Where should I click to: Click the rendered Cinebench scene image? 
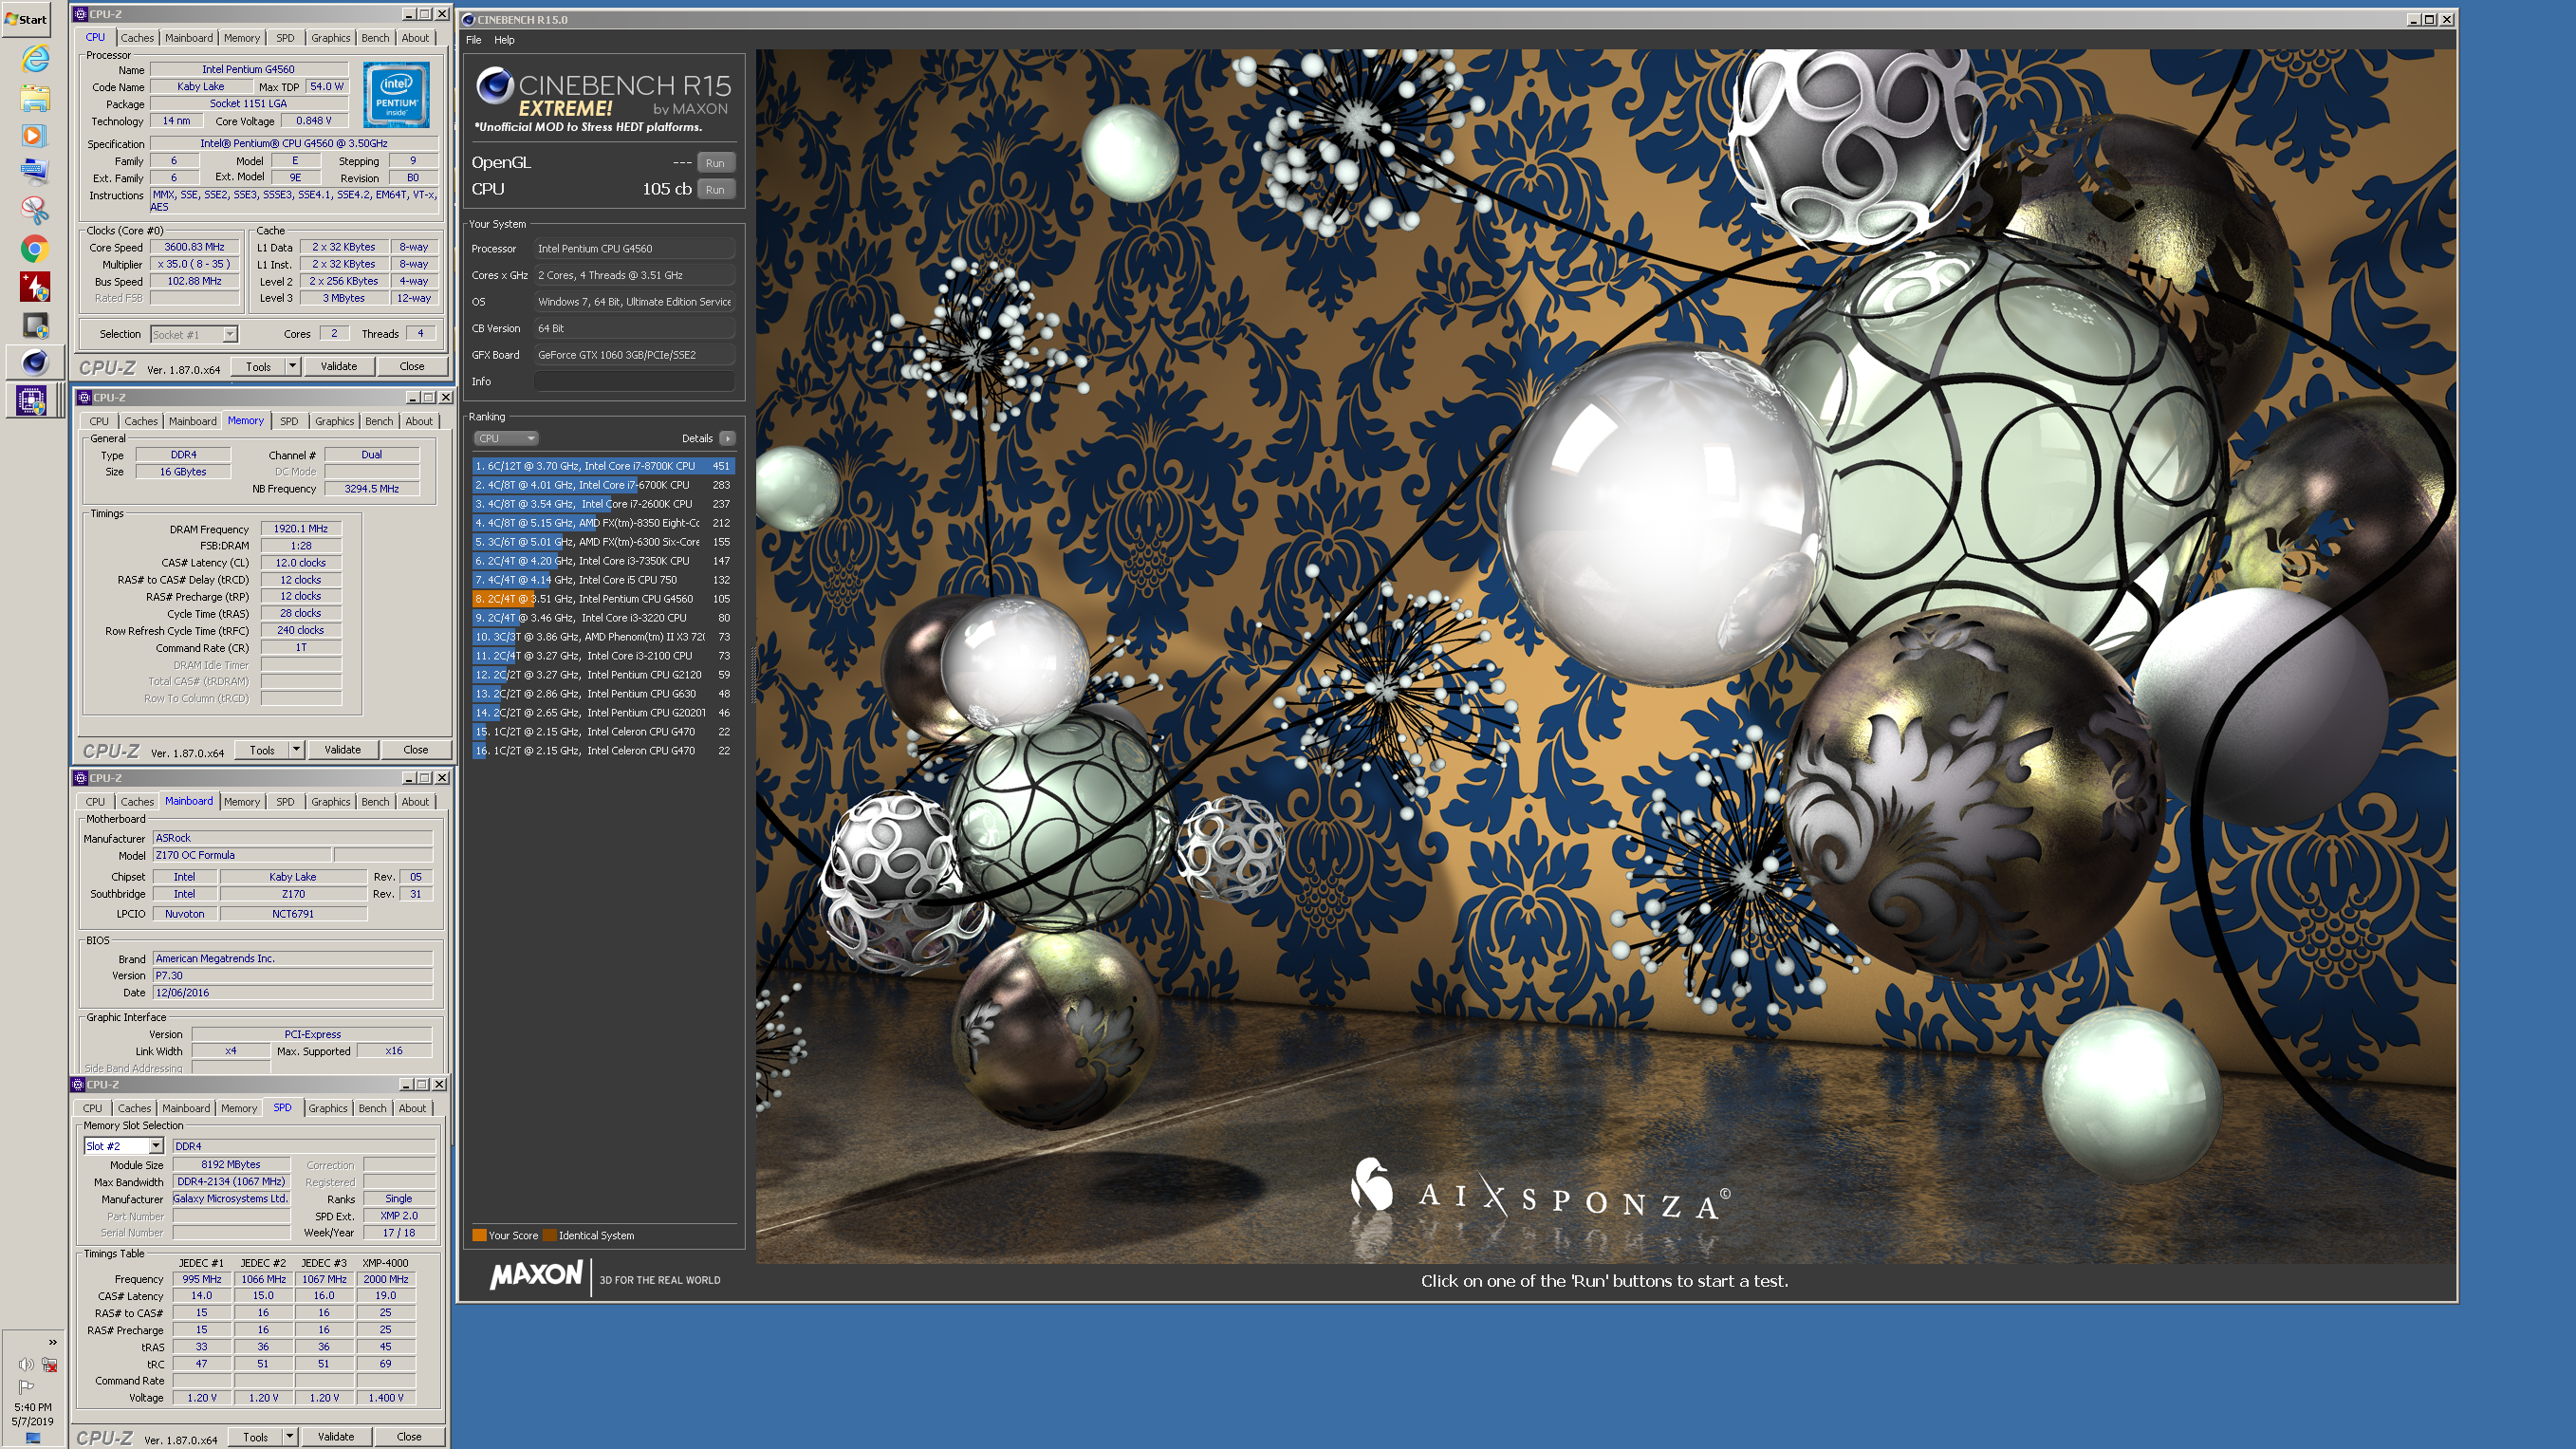1605,656
